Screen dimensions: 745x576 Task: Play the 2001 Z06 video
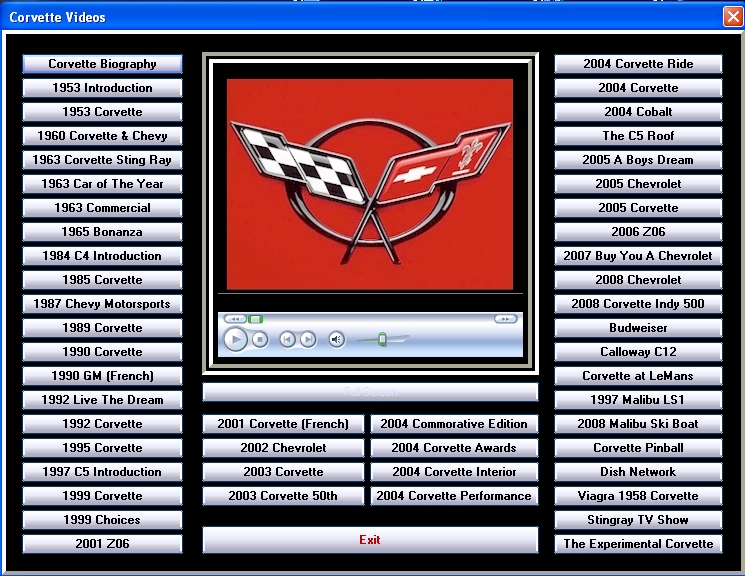(102, 544)
